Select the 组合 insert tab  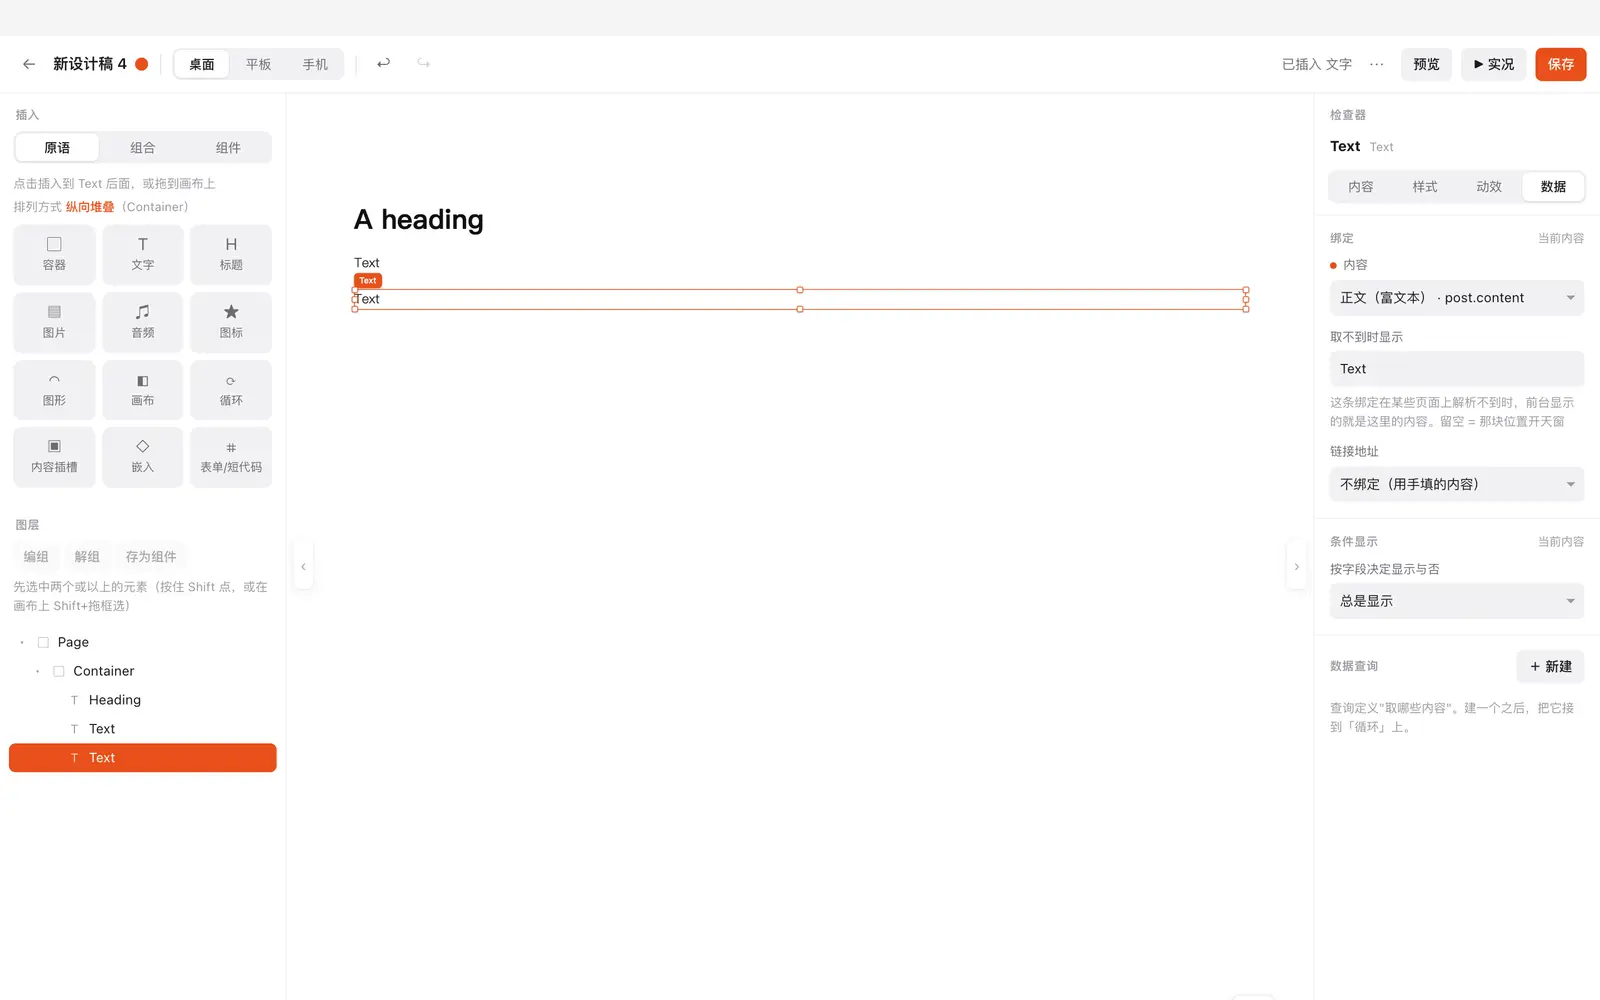(x=143, y=148)
